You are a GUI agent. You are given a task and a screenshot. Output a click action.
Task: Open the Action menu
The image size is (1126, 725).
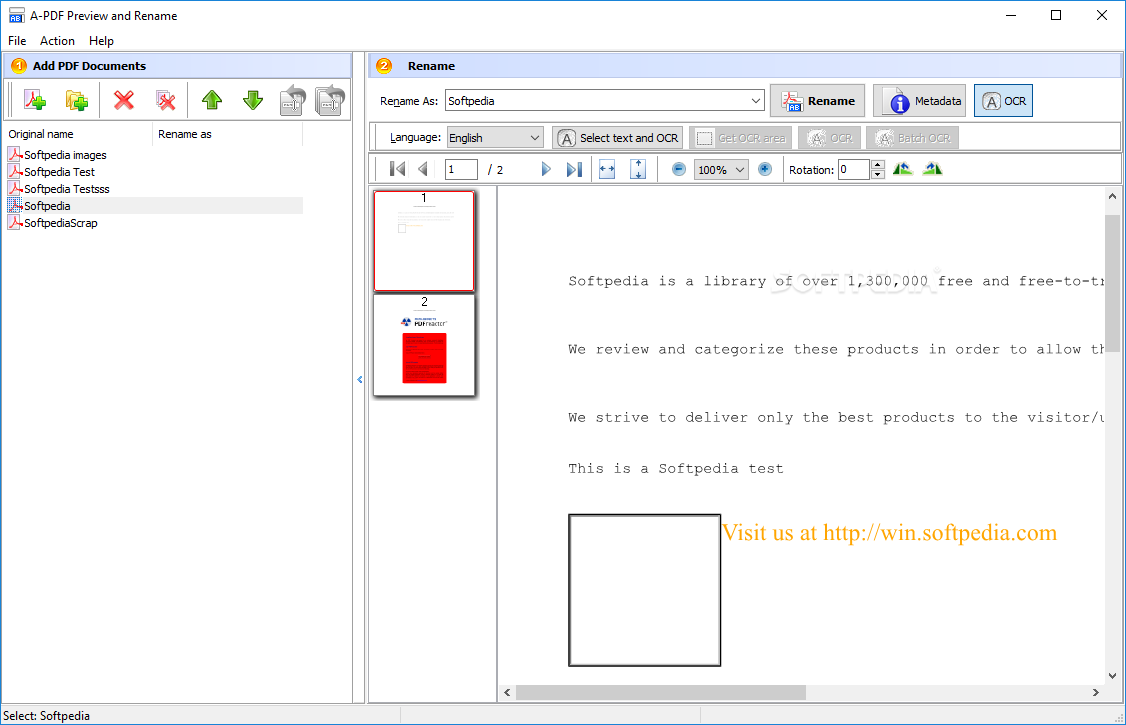pyautogui.click(x=57, y=41)
